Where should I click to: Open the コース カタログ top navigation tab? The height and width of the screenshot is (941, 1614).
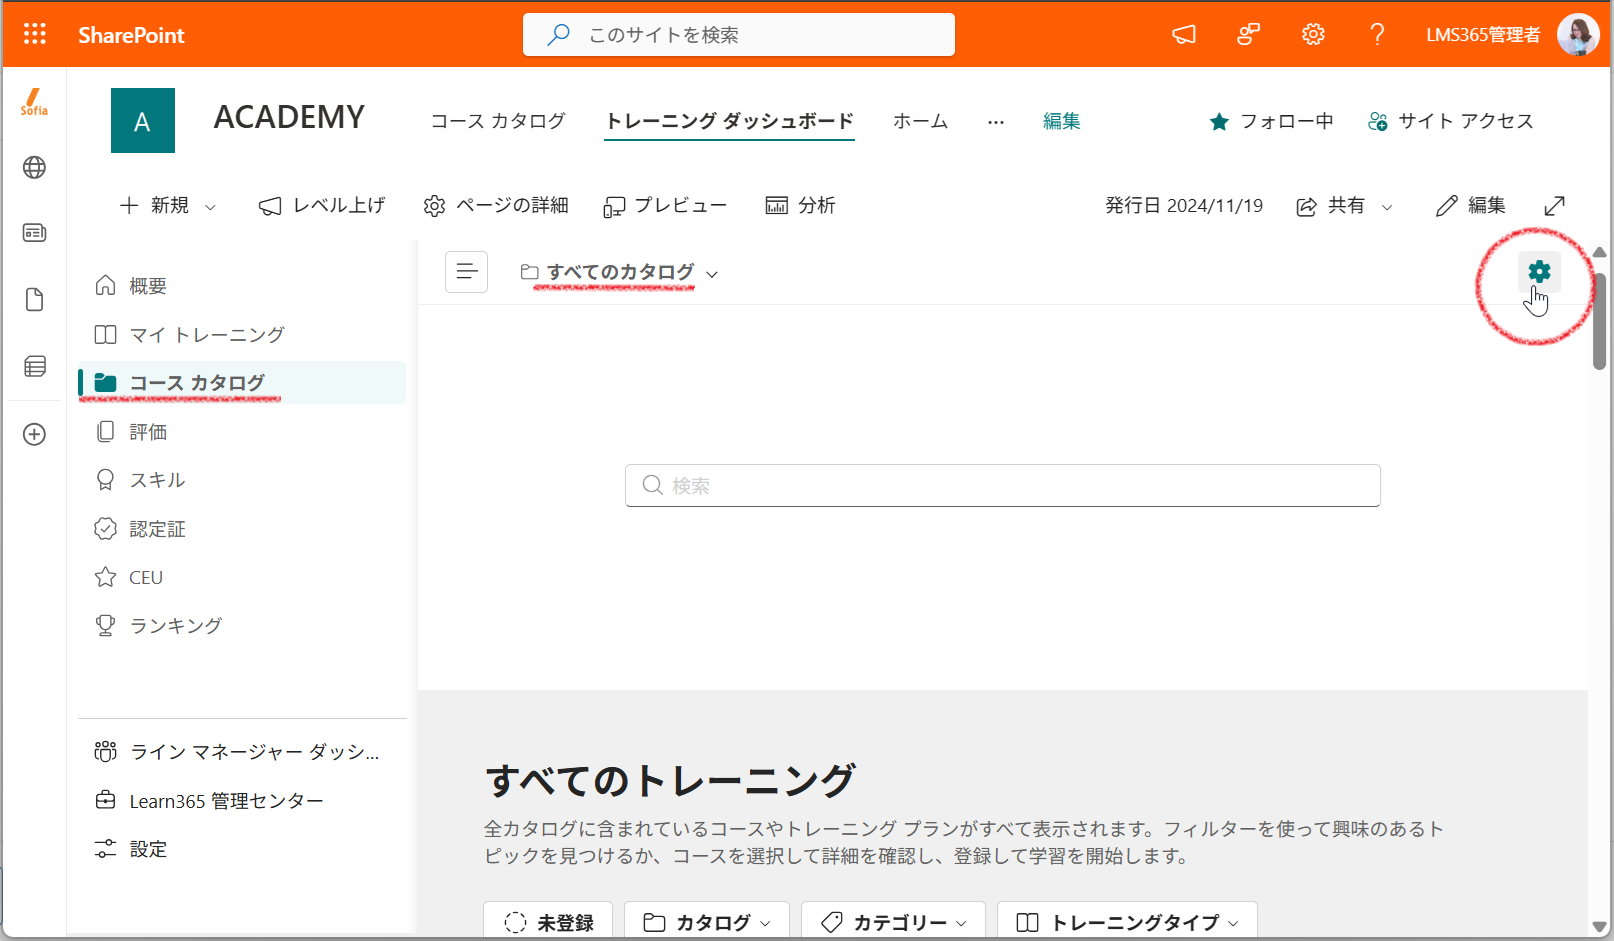coord(498,121)
